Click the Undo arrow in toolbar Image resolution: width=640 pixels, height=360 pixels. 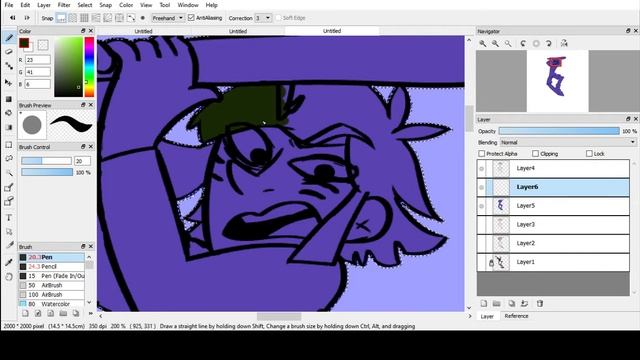[x=13, y=18]
